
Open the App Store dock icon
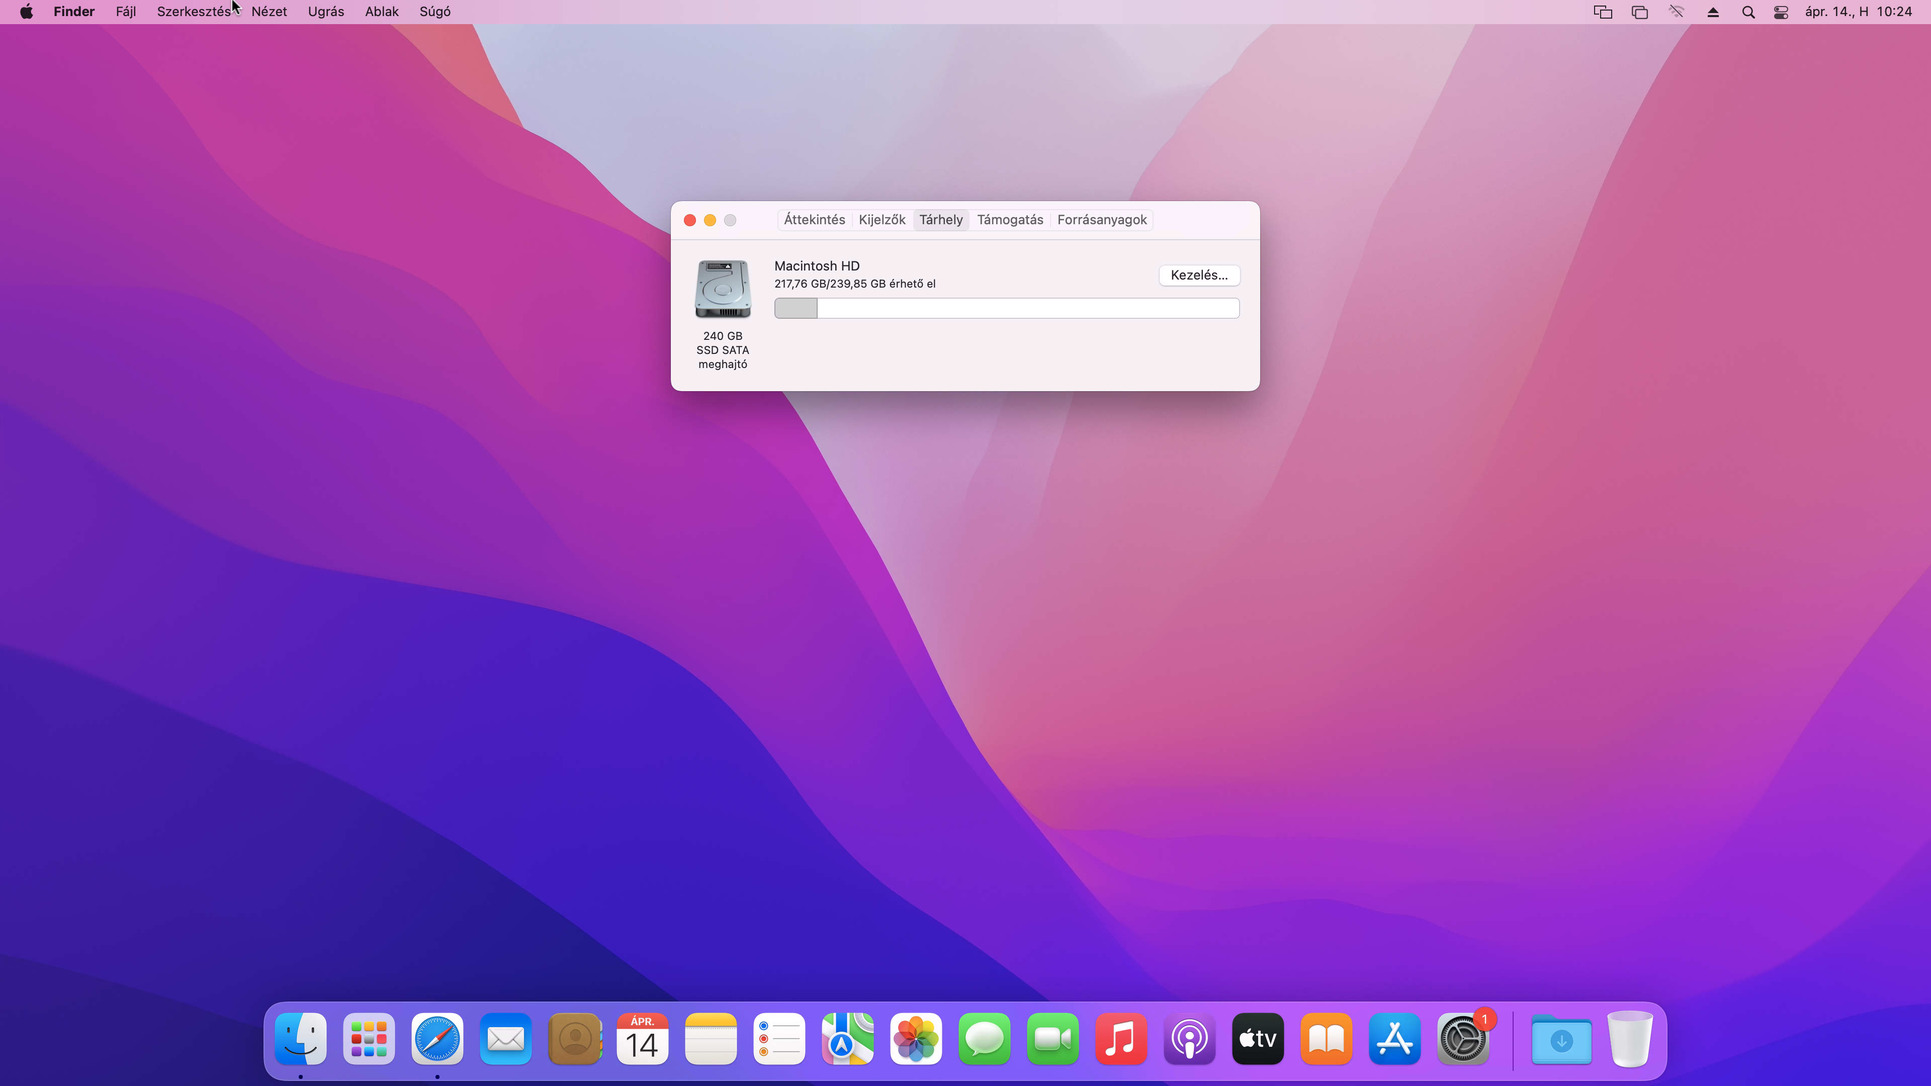(x=1394, y=1040)
